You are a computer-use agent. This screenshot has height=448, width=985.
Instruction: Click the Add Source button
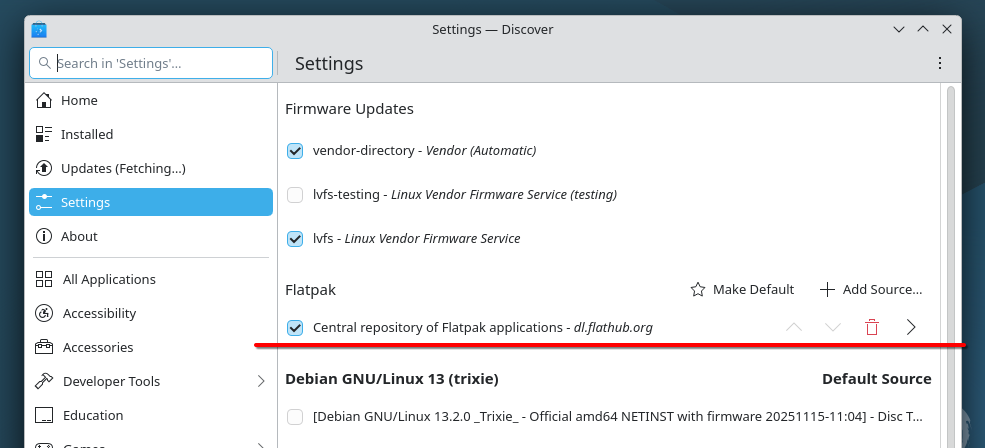871,289
